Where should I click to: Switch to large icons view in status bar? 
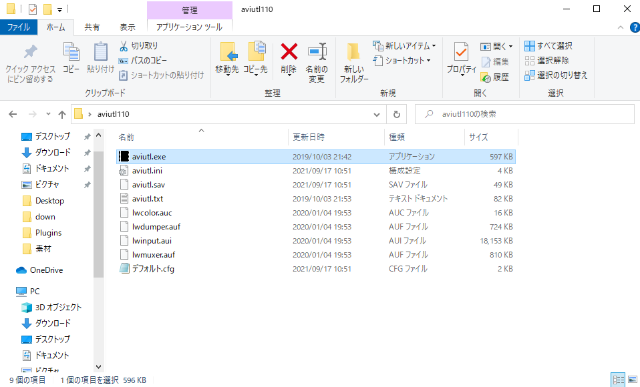(x=632, y=379)
